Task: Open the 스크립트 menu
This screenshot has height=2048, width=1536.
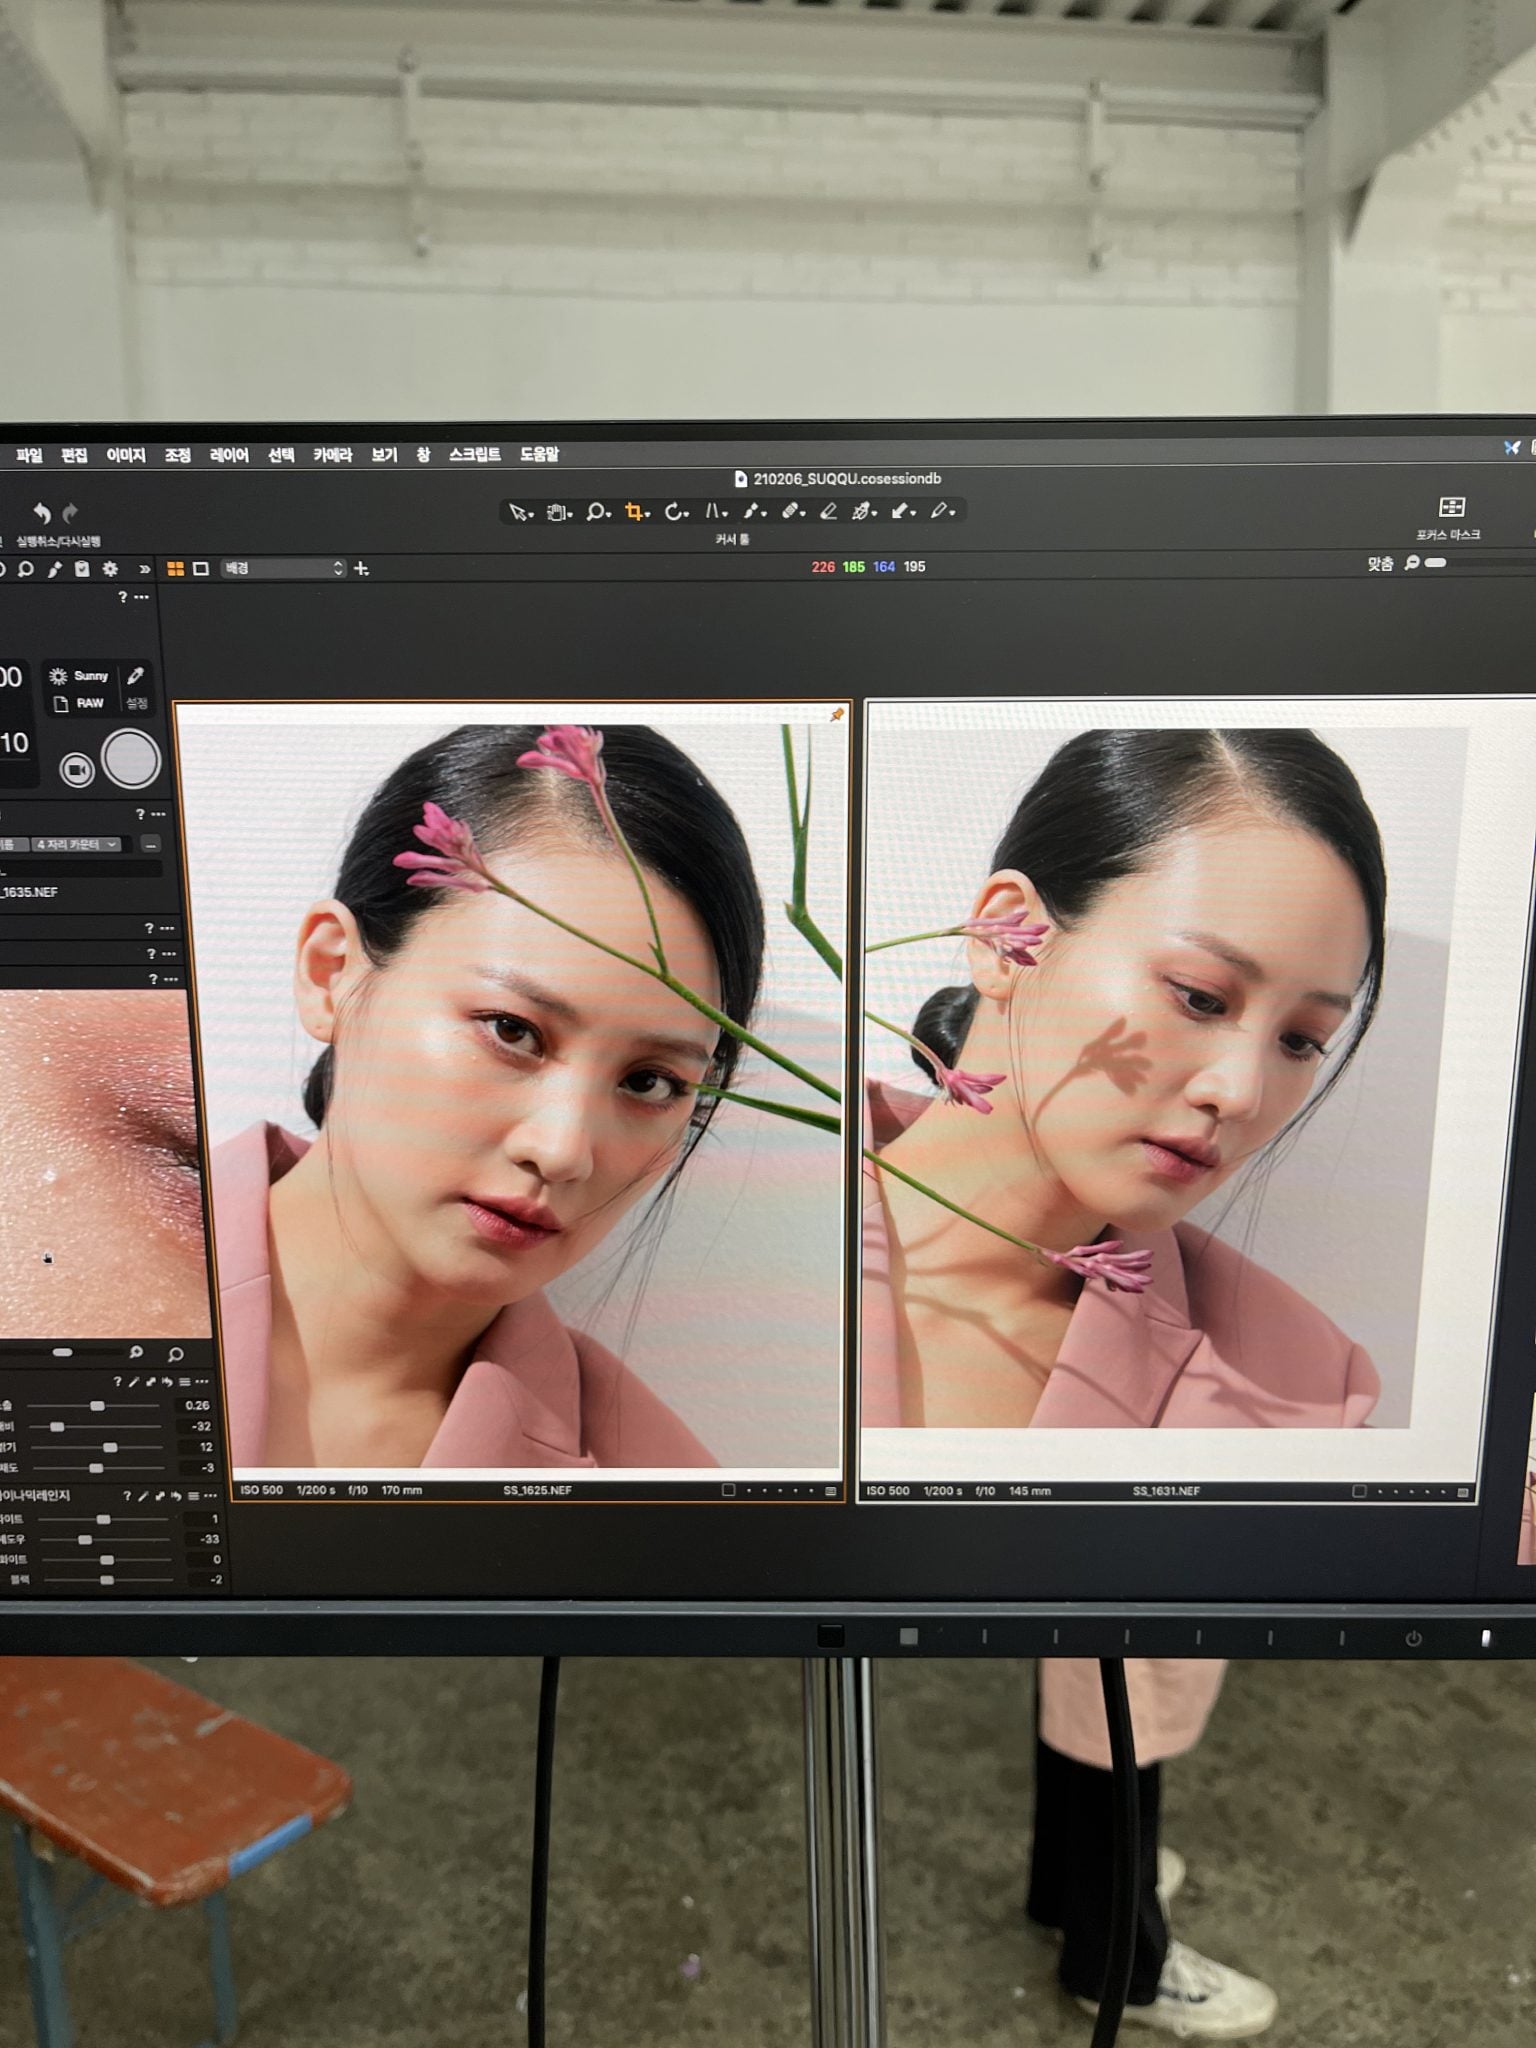Action: click(x=475, y=454)
